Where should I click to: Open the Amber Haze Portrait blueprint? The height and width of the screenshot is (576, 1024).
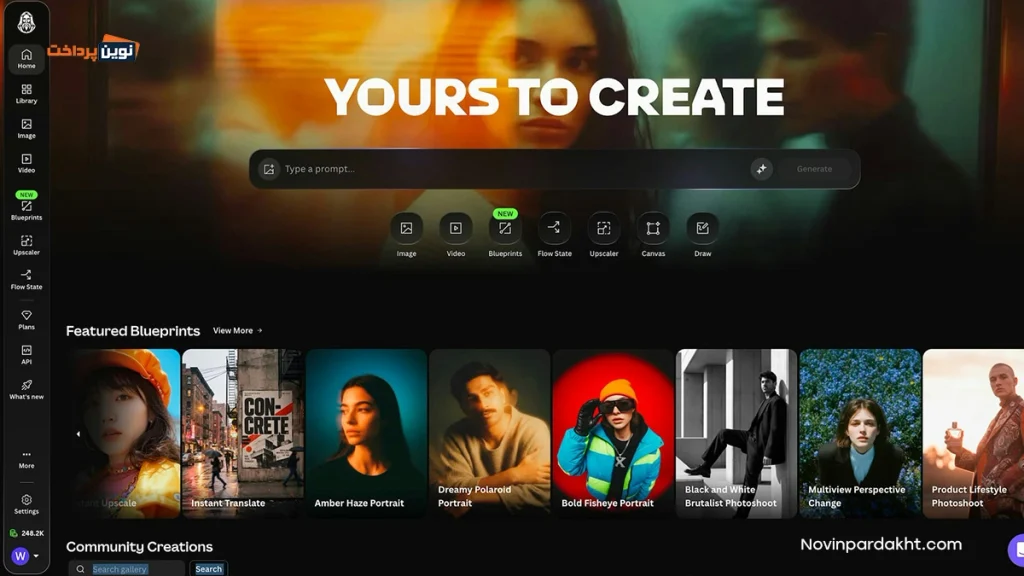pos(366,434)
